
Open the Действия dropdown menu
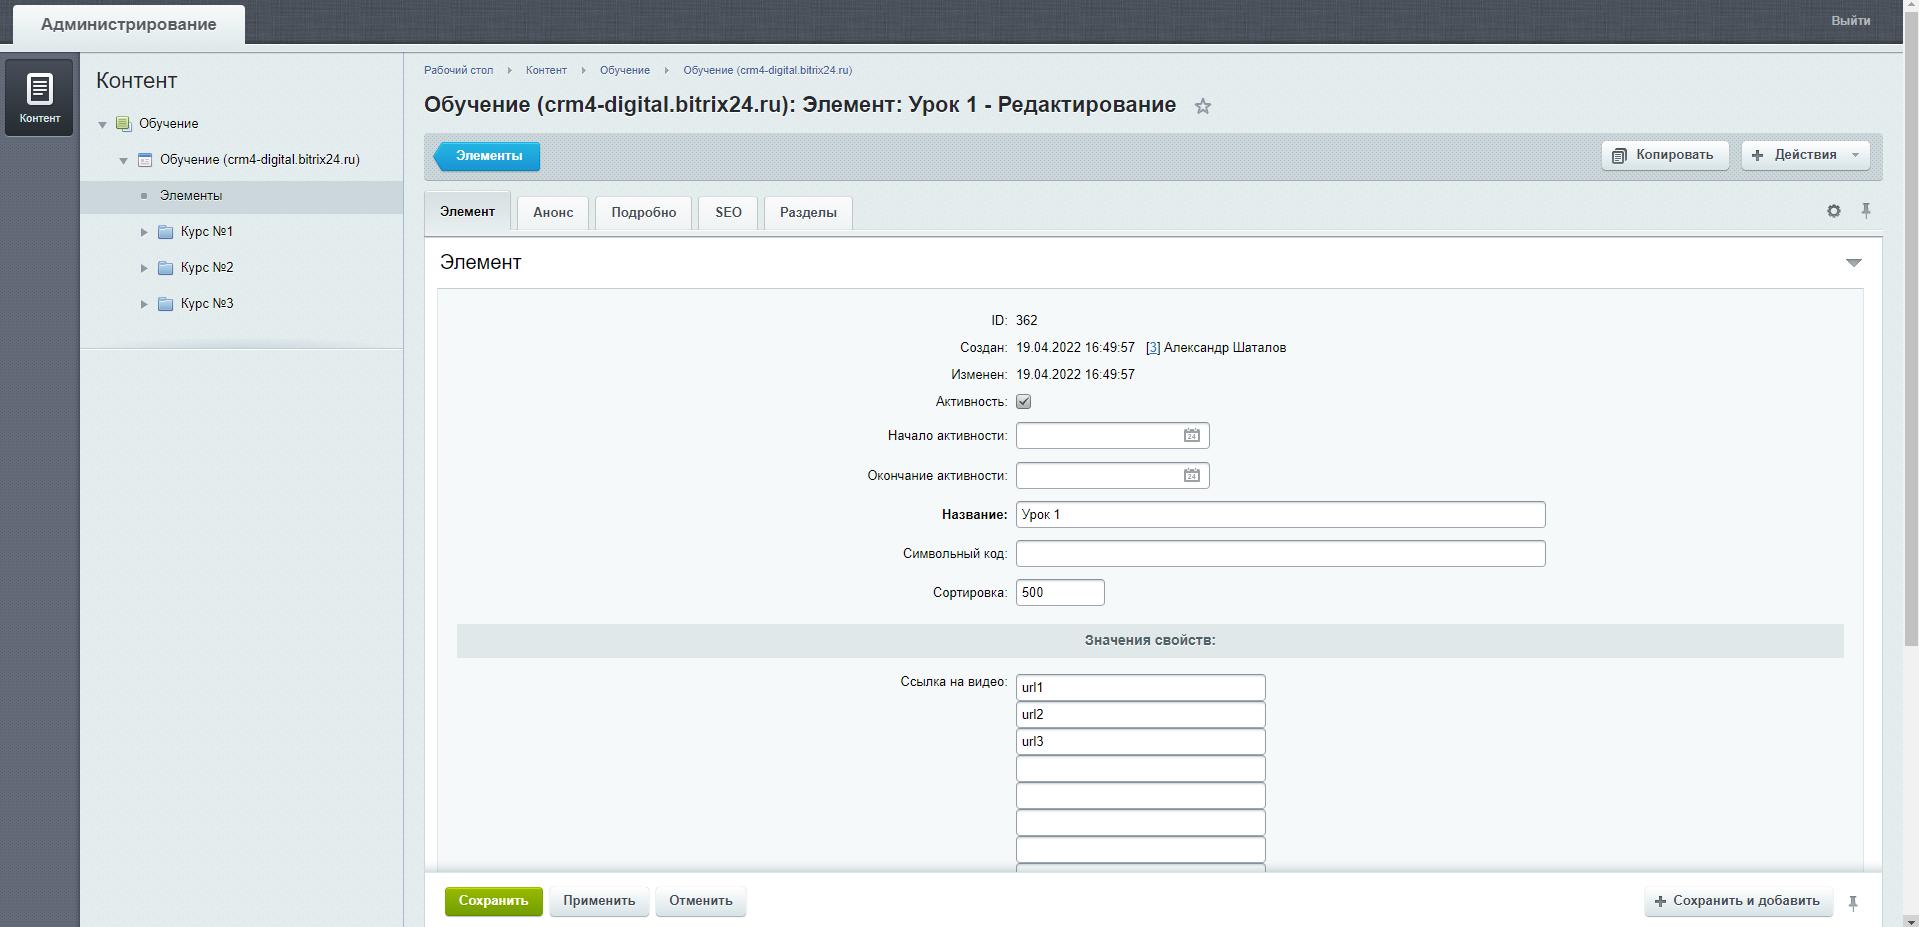(x=1805, y=155)
